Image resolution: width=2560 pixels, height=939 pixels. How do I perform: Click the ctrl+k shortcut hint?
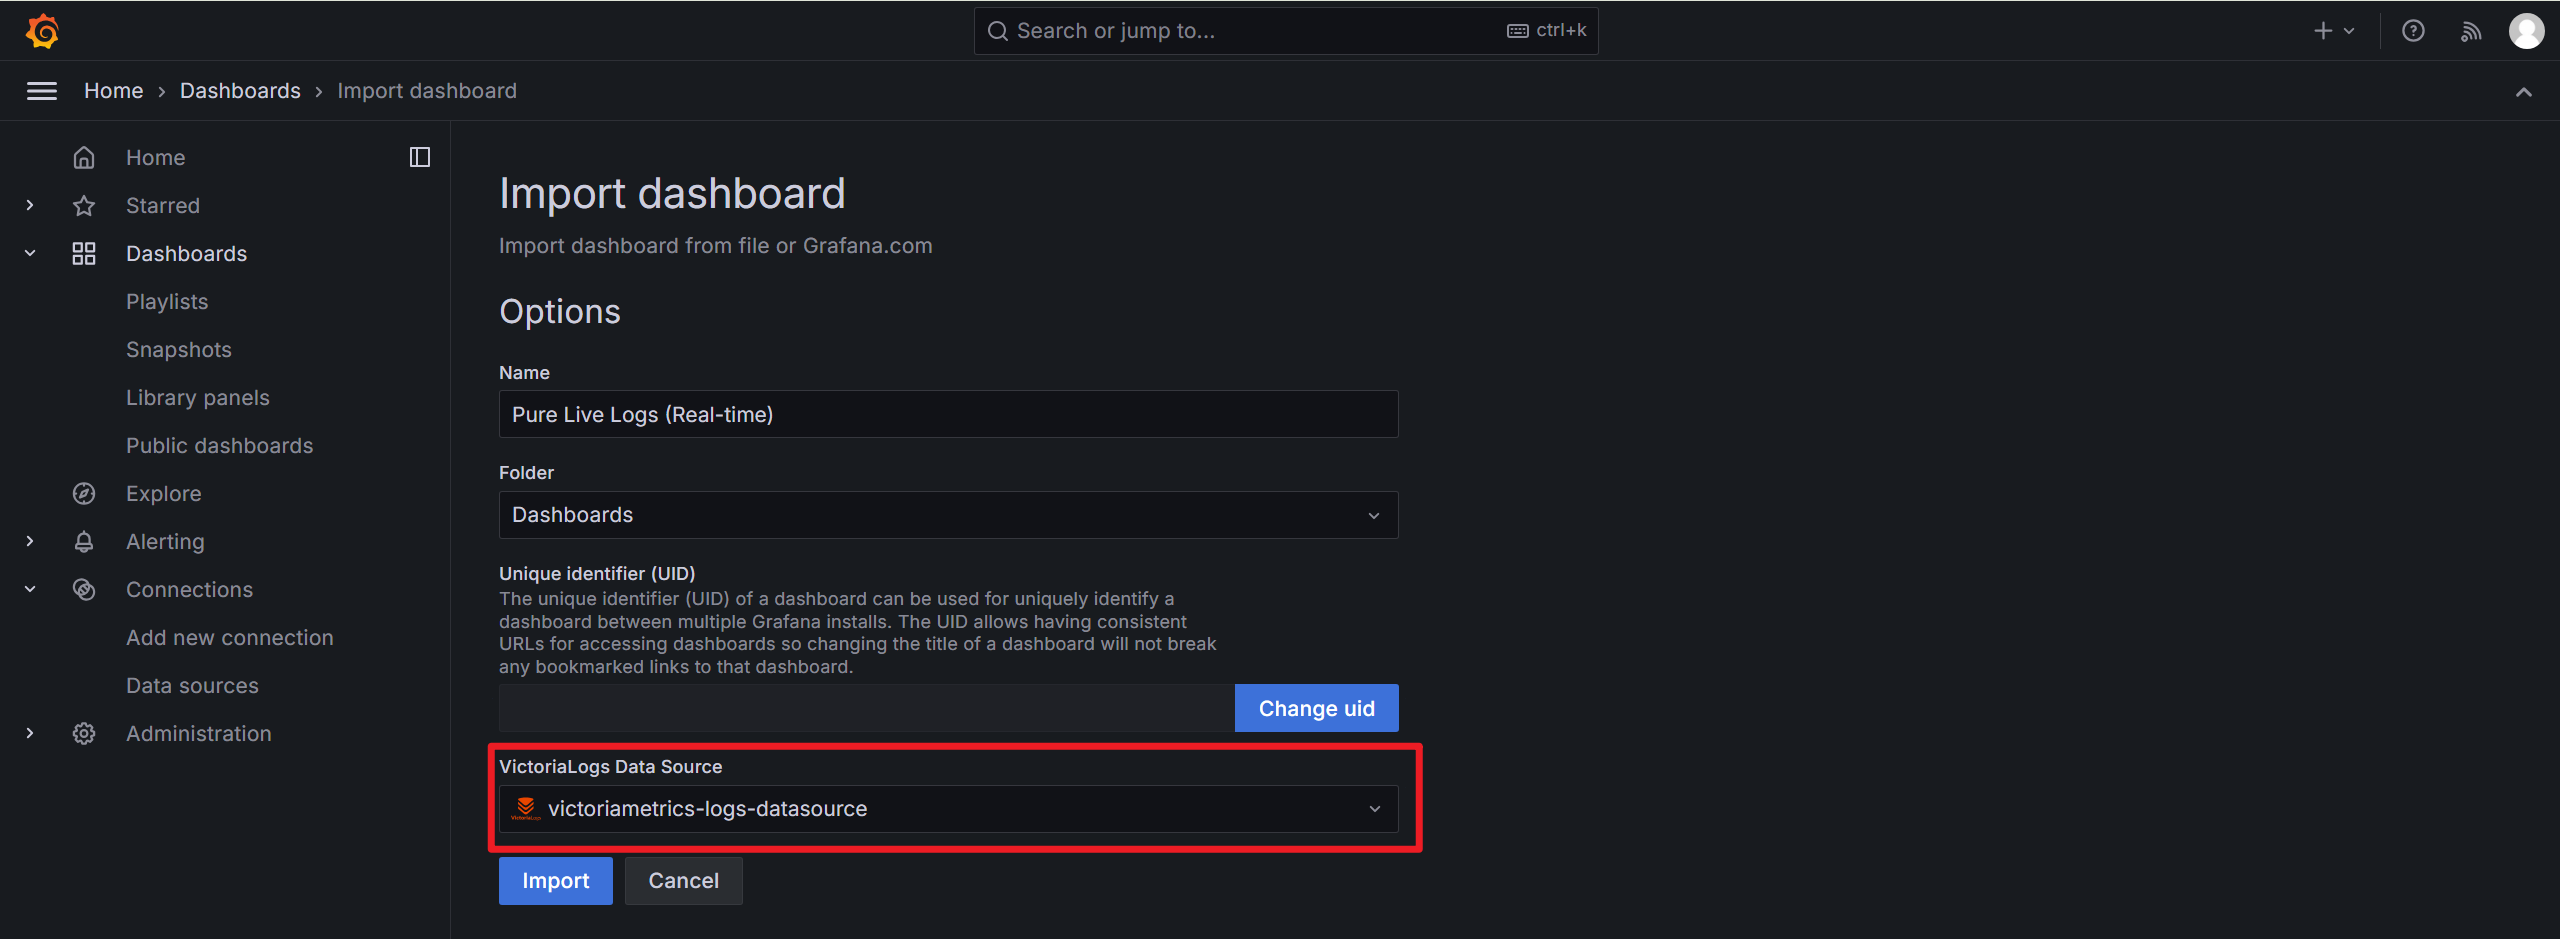(x=1547, y=31)
